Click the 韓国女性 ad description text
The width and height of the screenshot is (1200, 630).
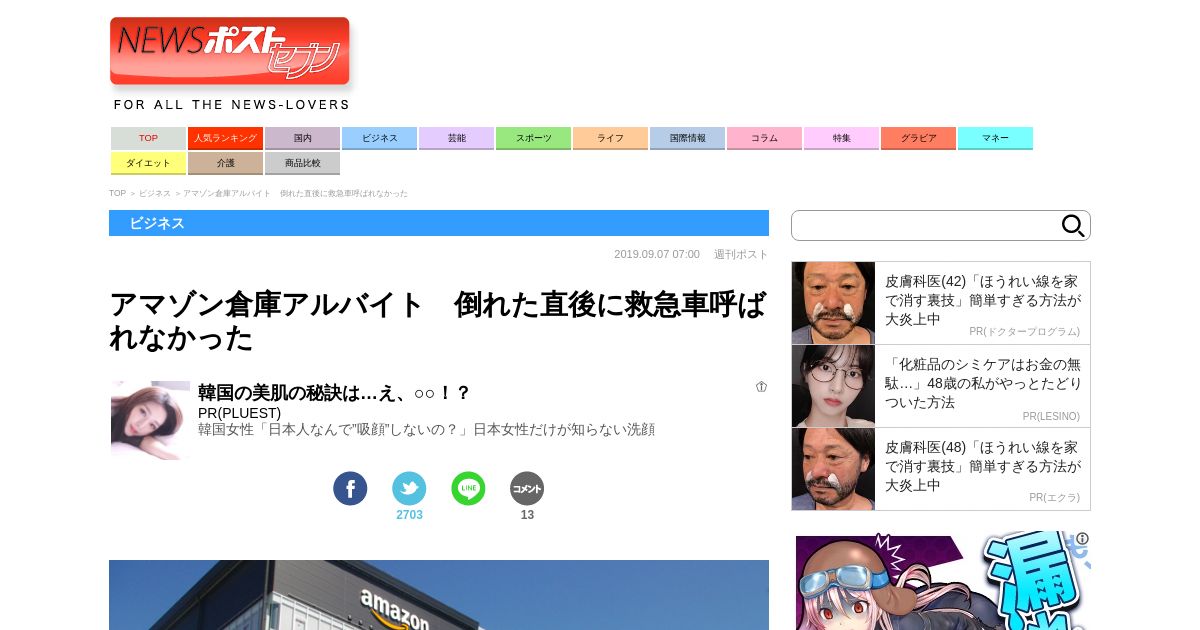coord(426,429)
